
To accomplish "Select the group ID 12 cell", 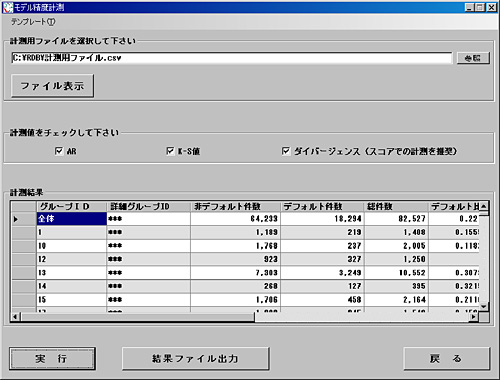I will click(x=71, y=259).
